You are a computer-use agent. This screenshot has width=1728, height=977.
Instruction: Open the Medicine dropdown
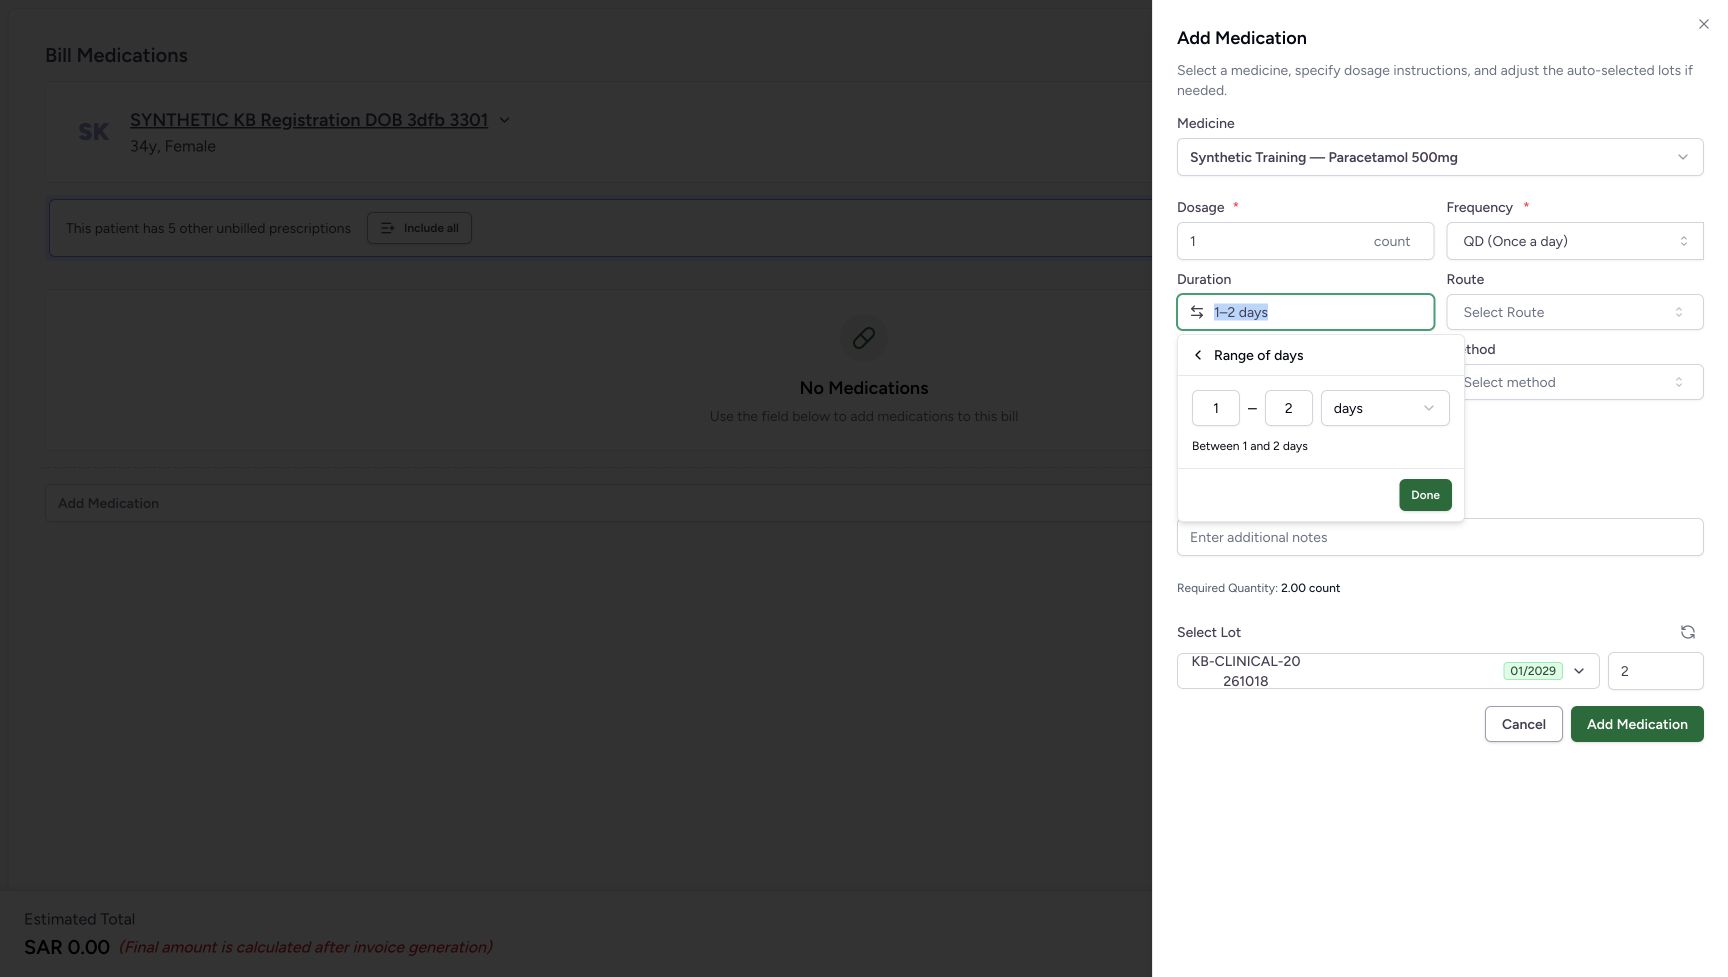tap(1440, 157)
